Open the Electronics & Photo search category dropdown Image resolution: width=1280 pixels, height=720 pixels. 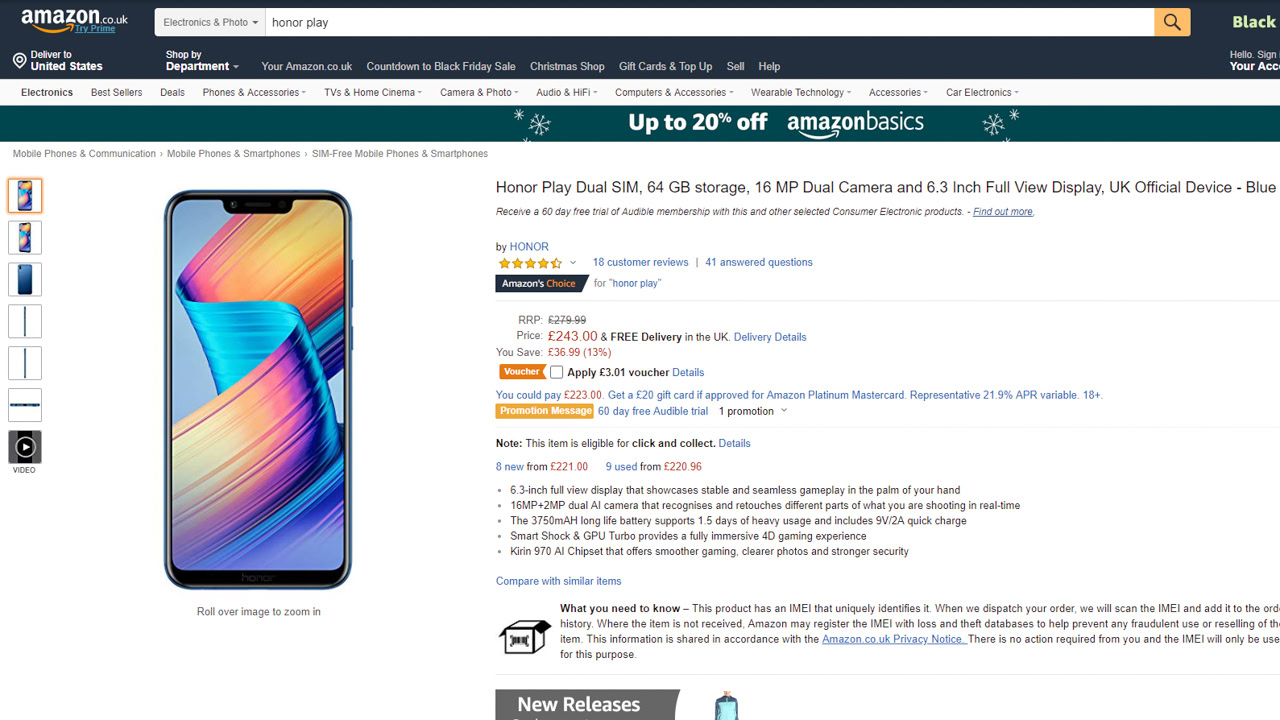(x=210, y=22)
